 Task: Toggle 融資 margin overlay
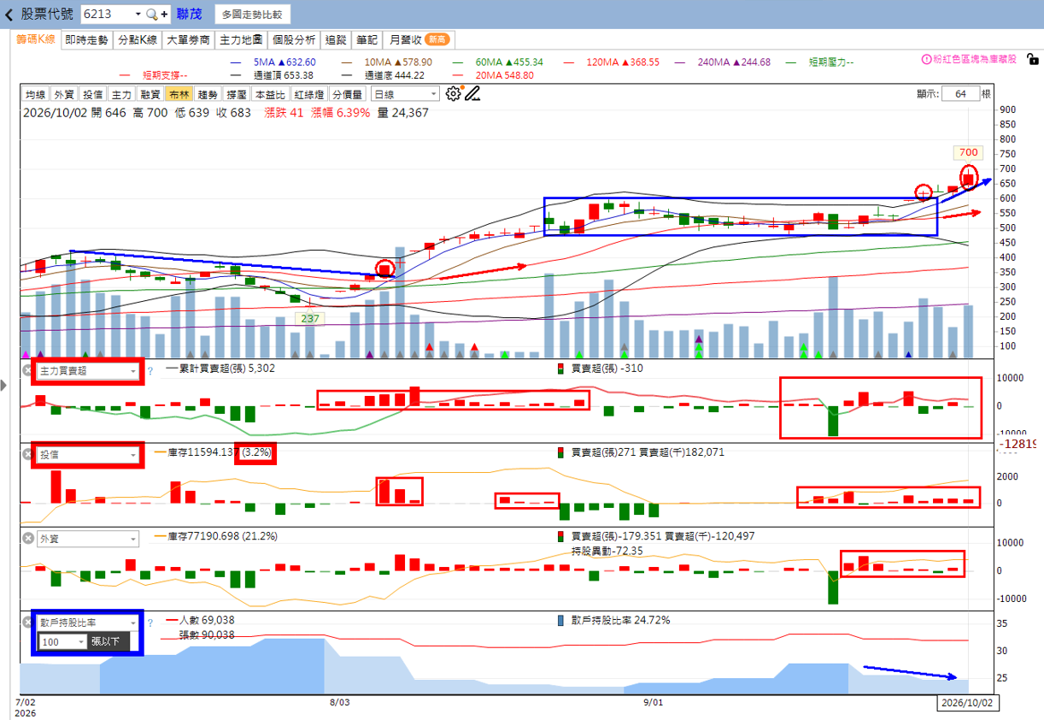coord(150,95)
